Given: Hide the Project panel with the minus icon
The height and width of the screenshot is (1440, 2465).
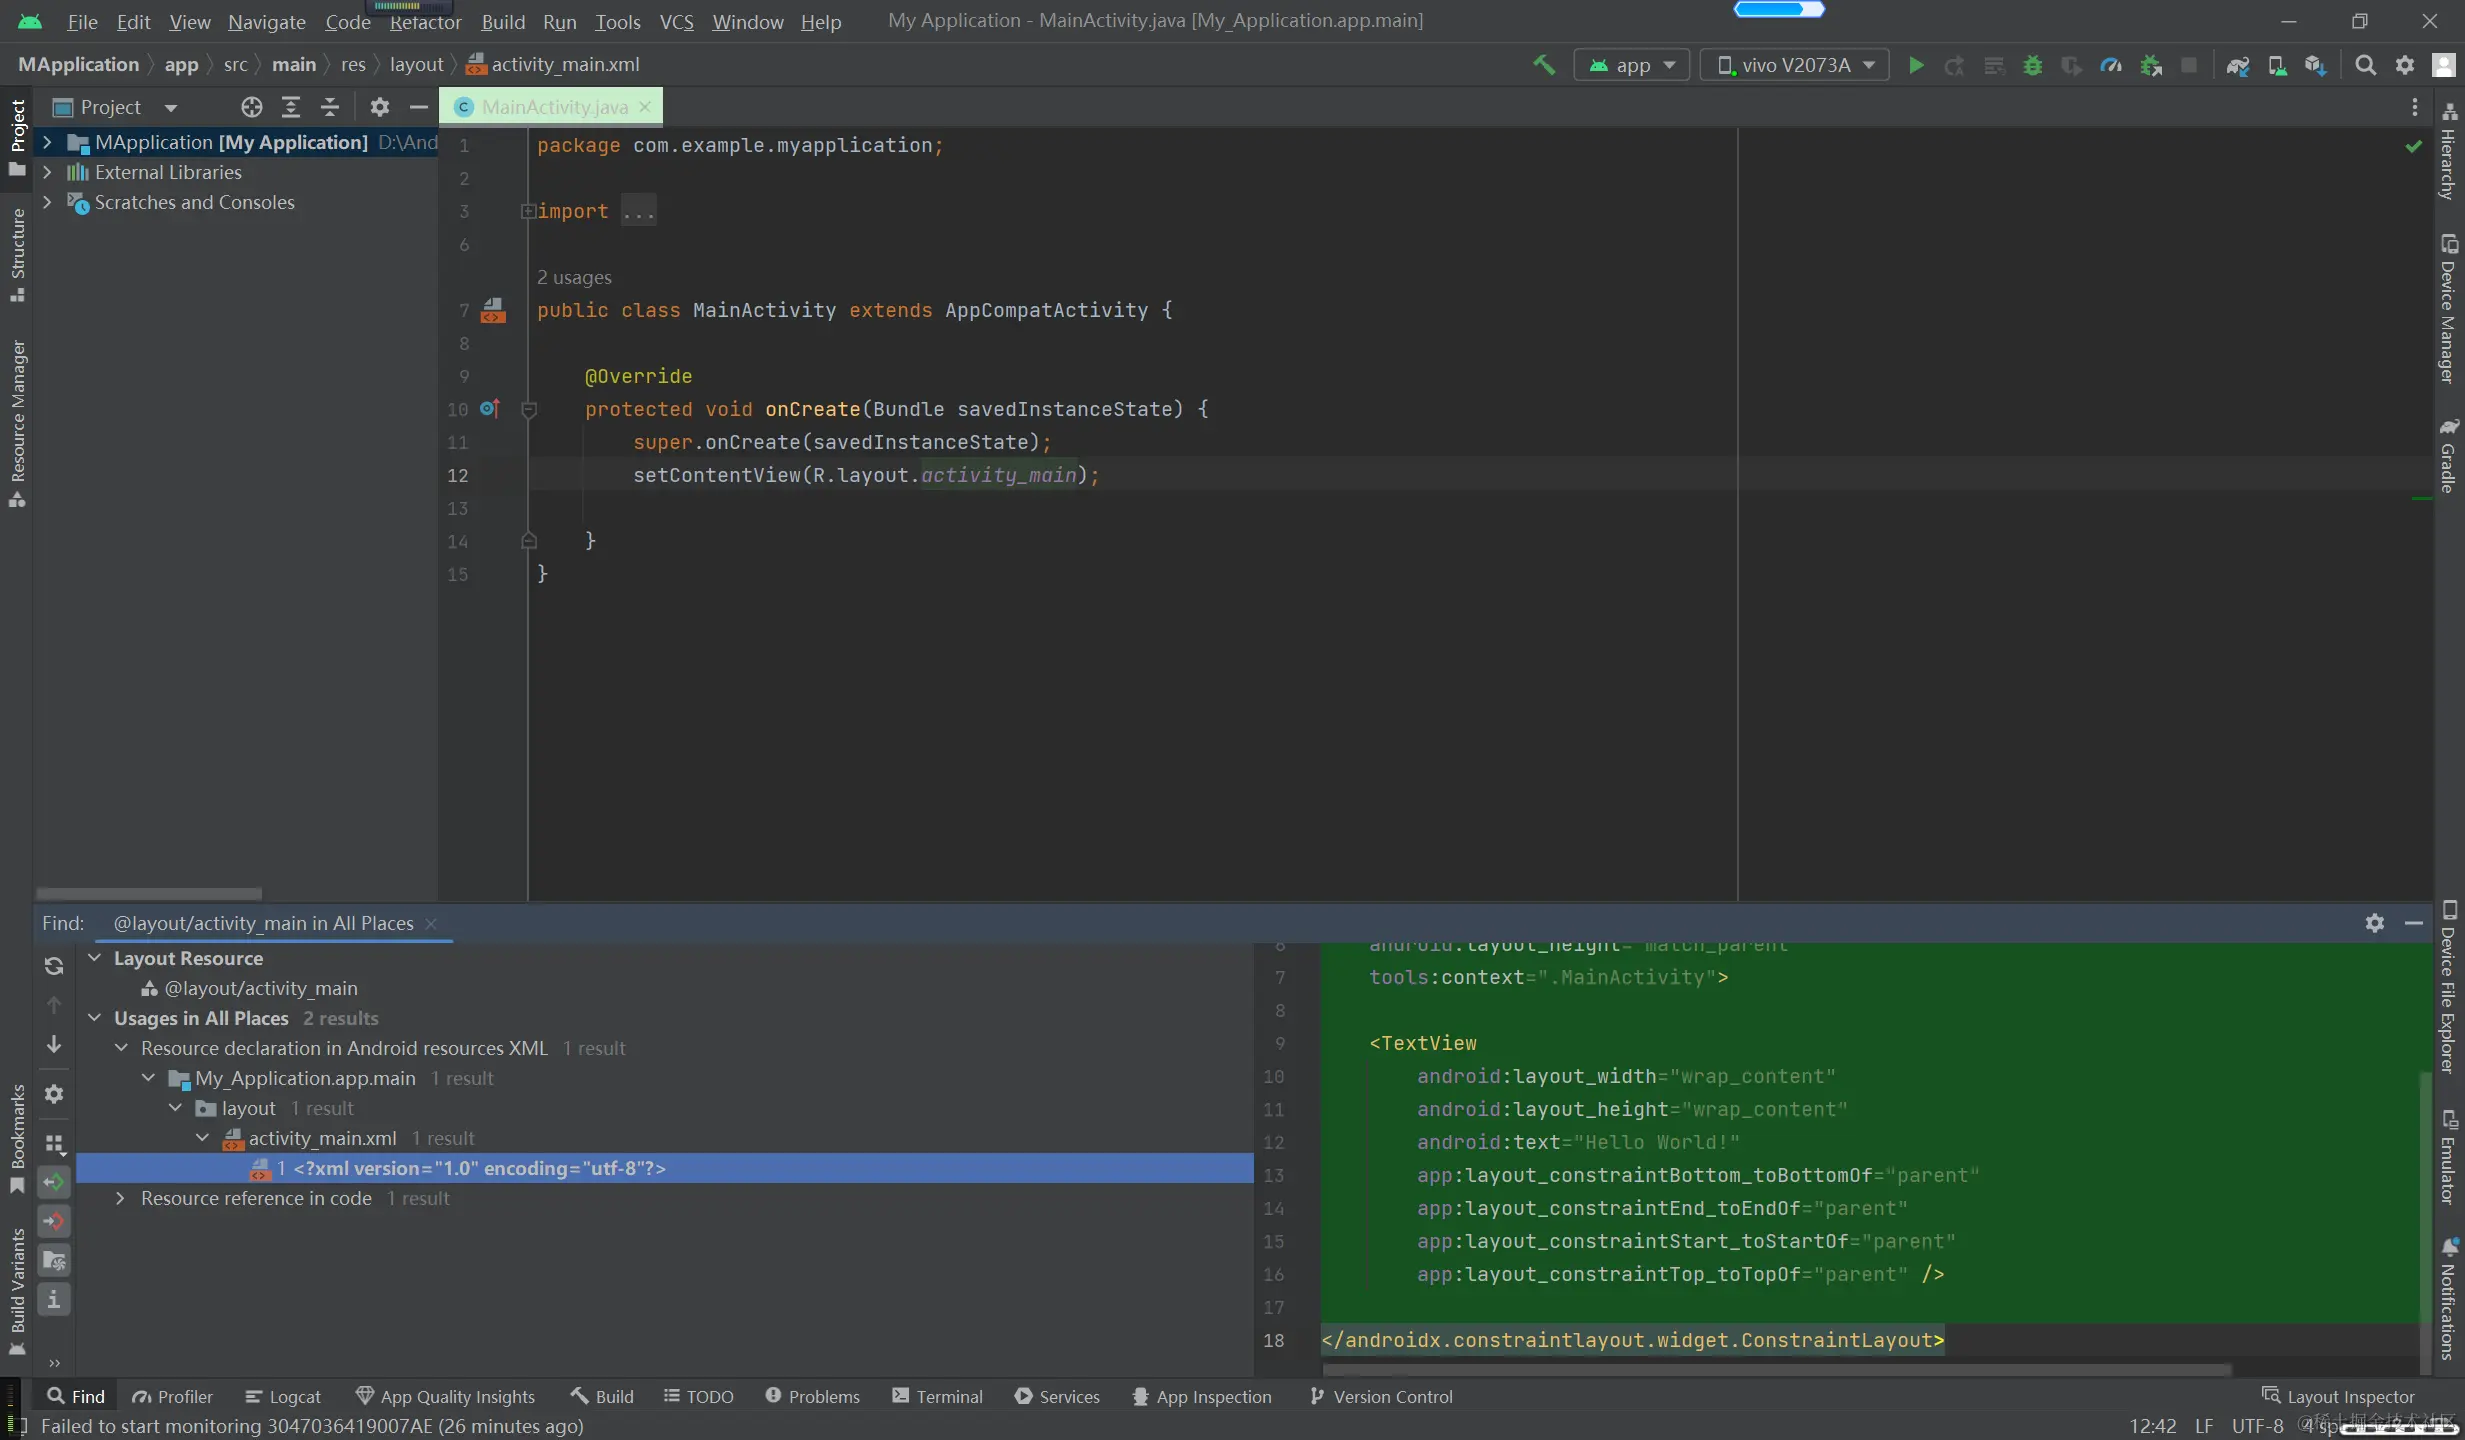Looking at the screenshot, I should [x=419, y=107].
